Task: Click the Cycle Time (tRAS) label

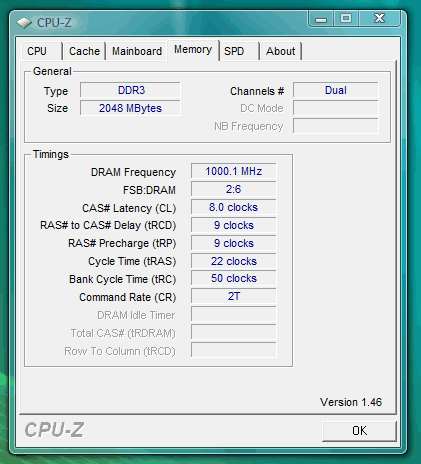Action: (132, 262)
